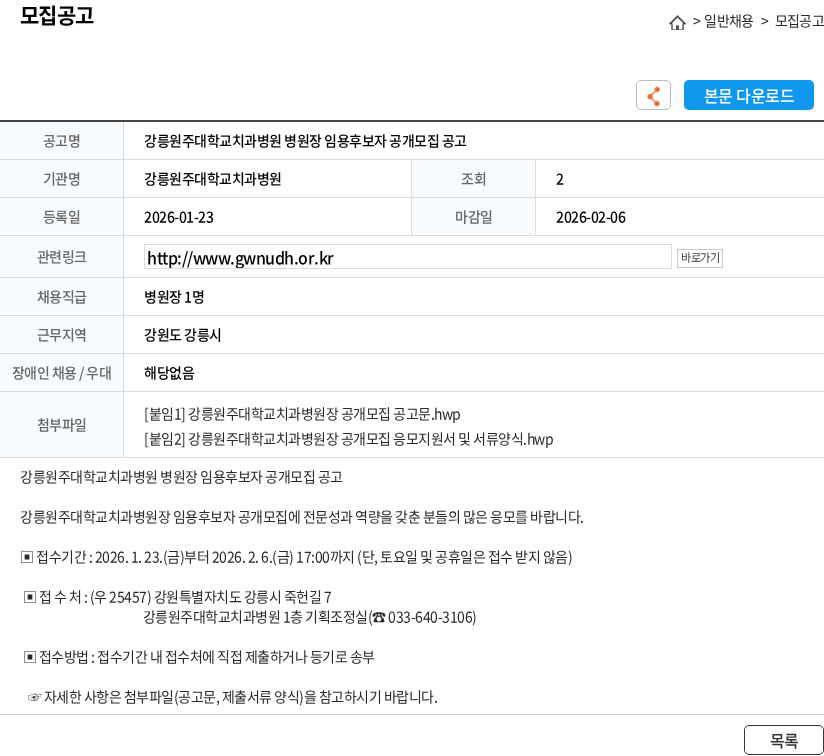Click the orange share icon button
This screenshot has width=824, height=756.
653,95
